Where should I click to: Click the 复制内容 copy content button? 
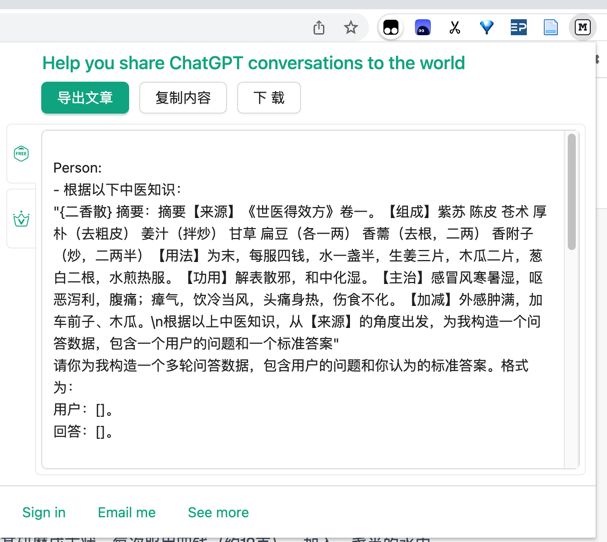[183, 98]
